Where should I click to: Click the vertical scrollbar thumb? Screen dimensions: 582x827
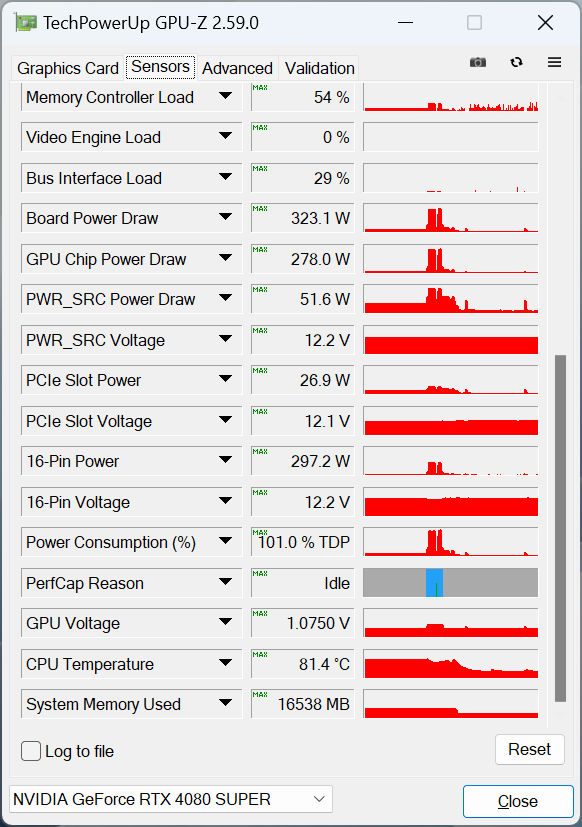[560, 528]
